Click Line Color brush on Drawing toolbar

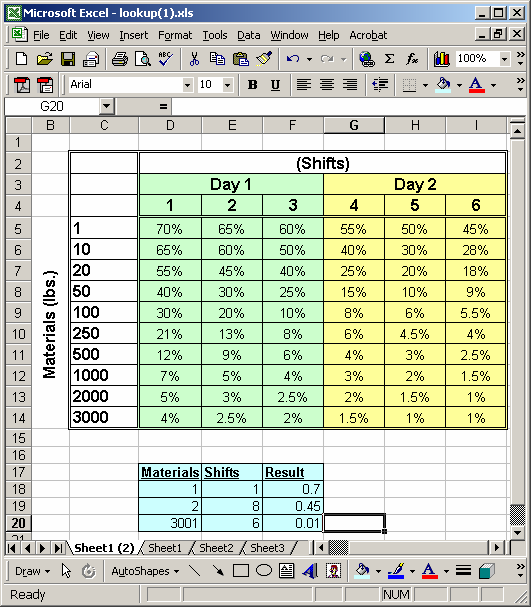click(x=396, y=571)
